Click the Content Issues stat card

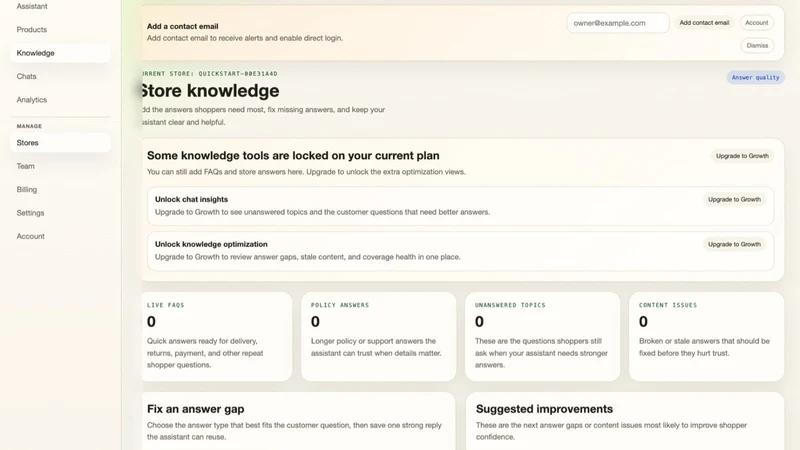pyautogui.click(x=707, y=336)
